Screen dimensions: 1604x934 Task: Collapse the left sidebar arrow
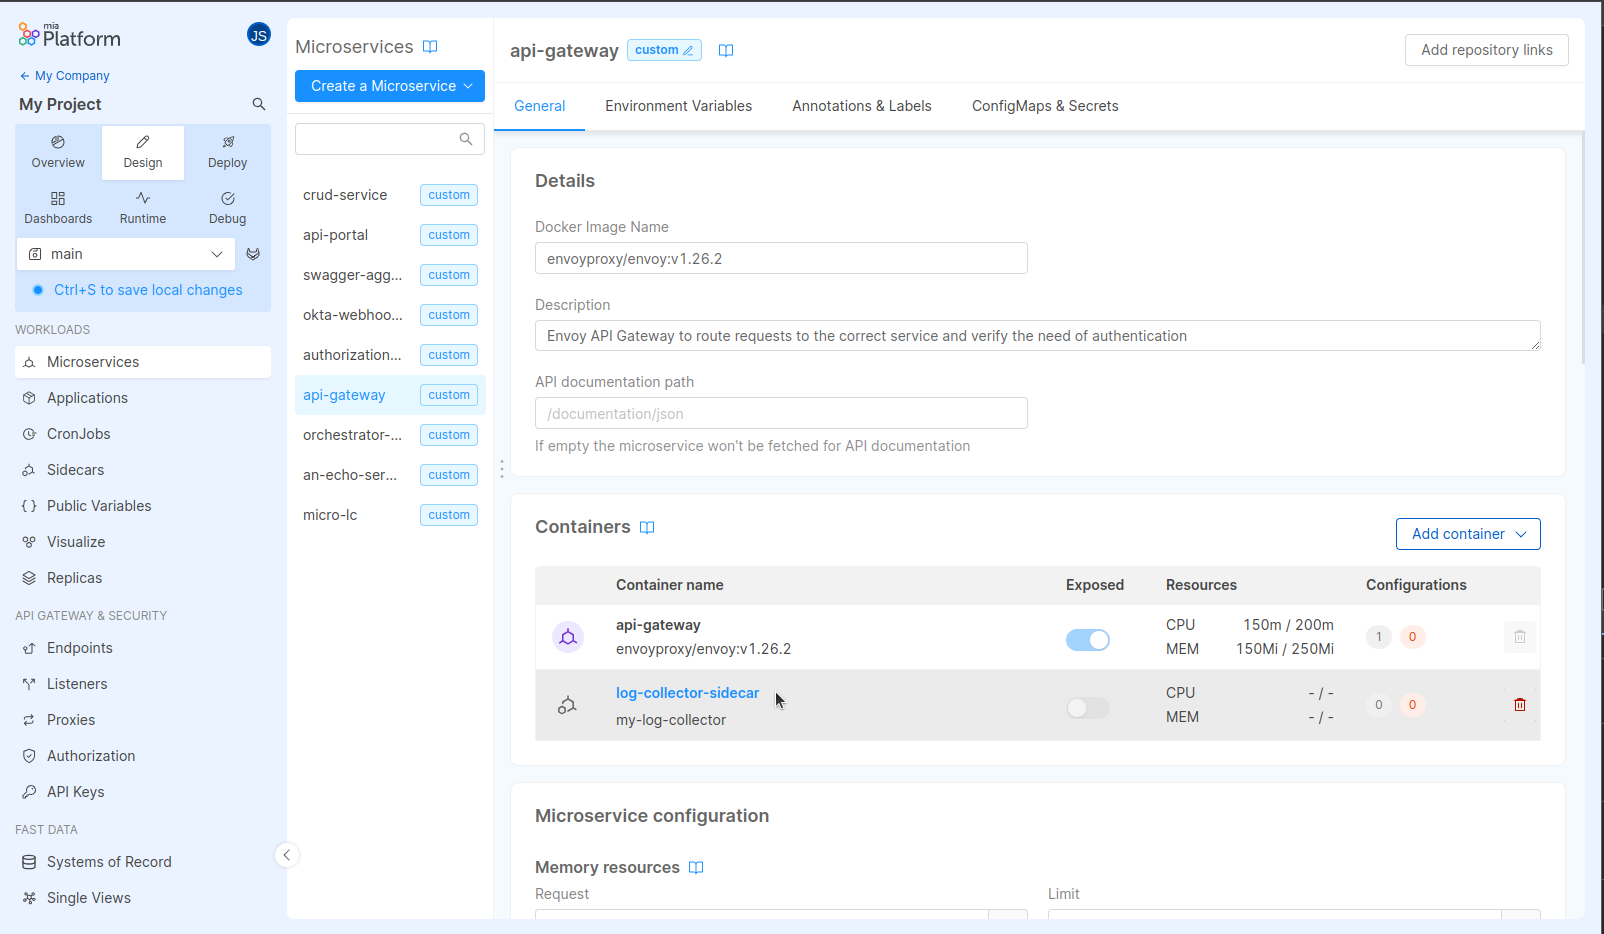[287, 855]
